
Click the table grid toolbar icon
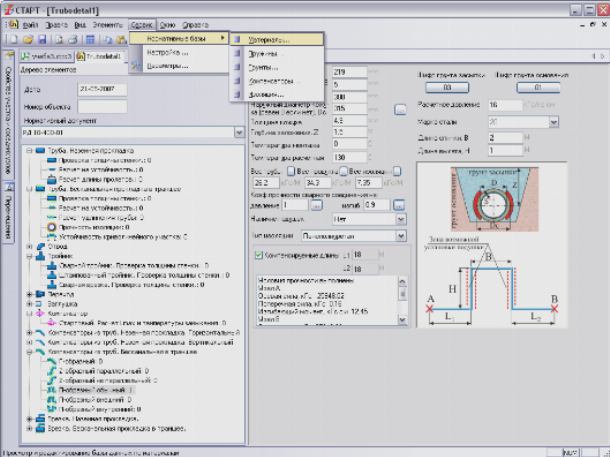(x=89, y=39)
